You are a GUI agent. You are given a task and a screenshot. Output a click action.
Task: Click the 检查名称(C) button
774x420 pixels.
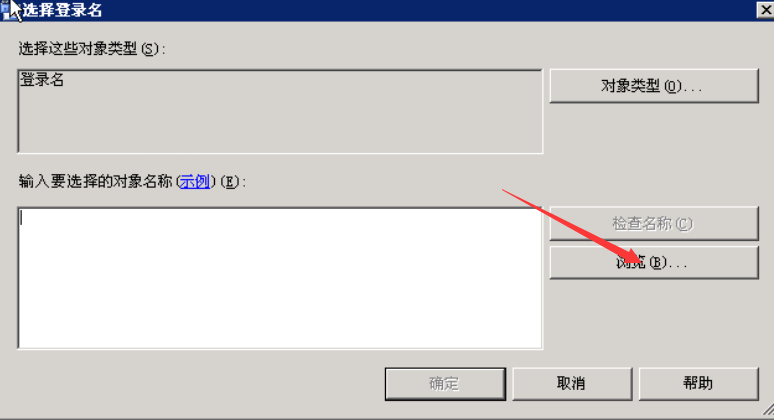[654, 224]
